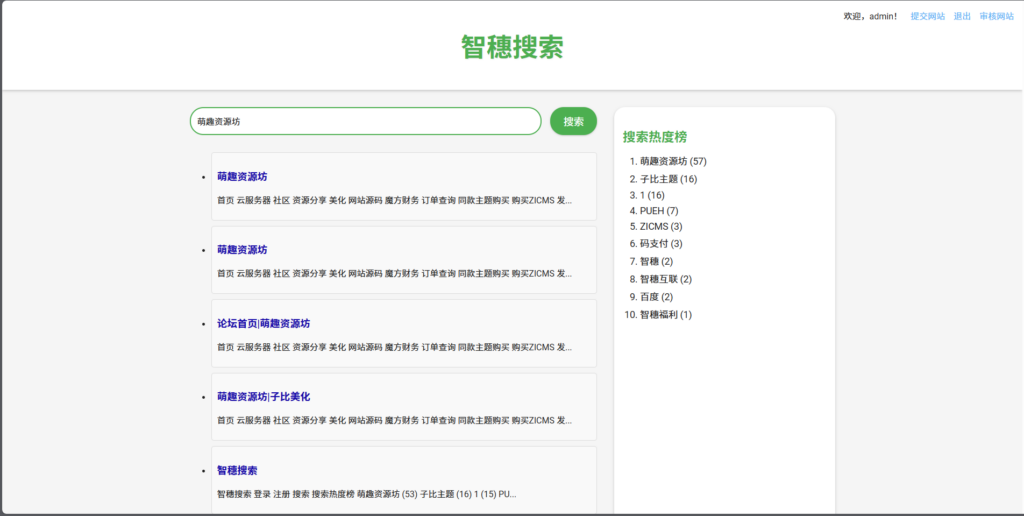The image size is (1024, 516).
Task: Click the 欢迎，admin！ greeting text
Action: coord(871,16)
